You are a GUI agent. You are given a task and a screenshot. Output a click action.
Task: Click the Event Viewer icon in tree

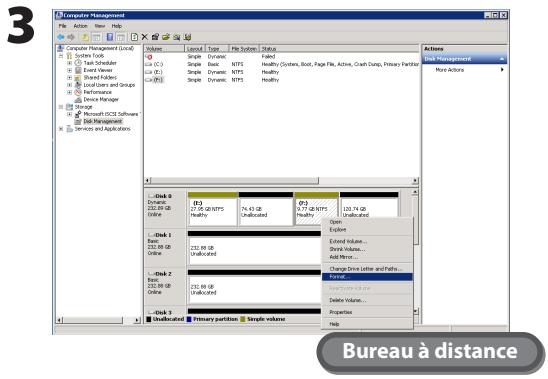click(x=78, y=70)
